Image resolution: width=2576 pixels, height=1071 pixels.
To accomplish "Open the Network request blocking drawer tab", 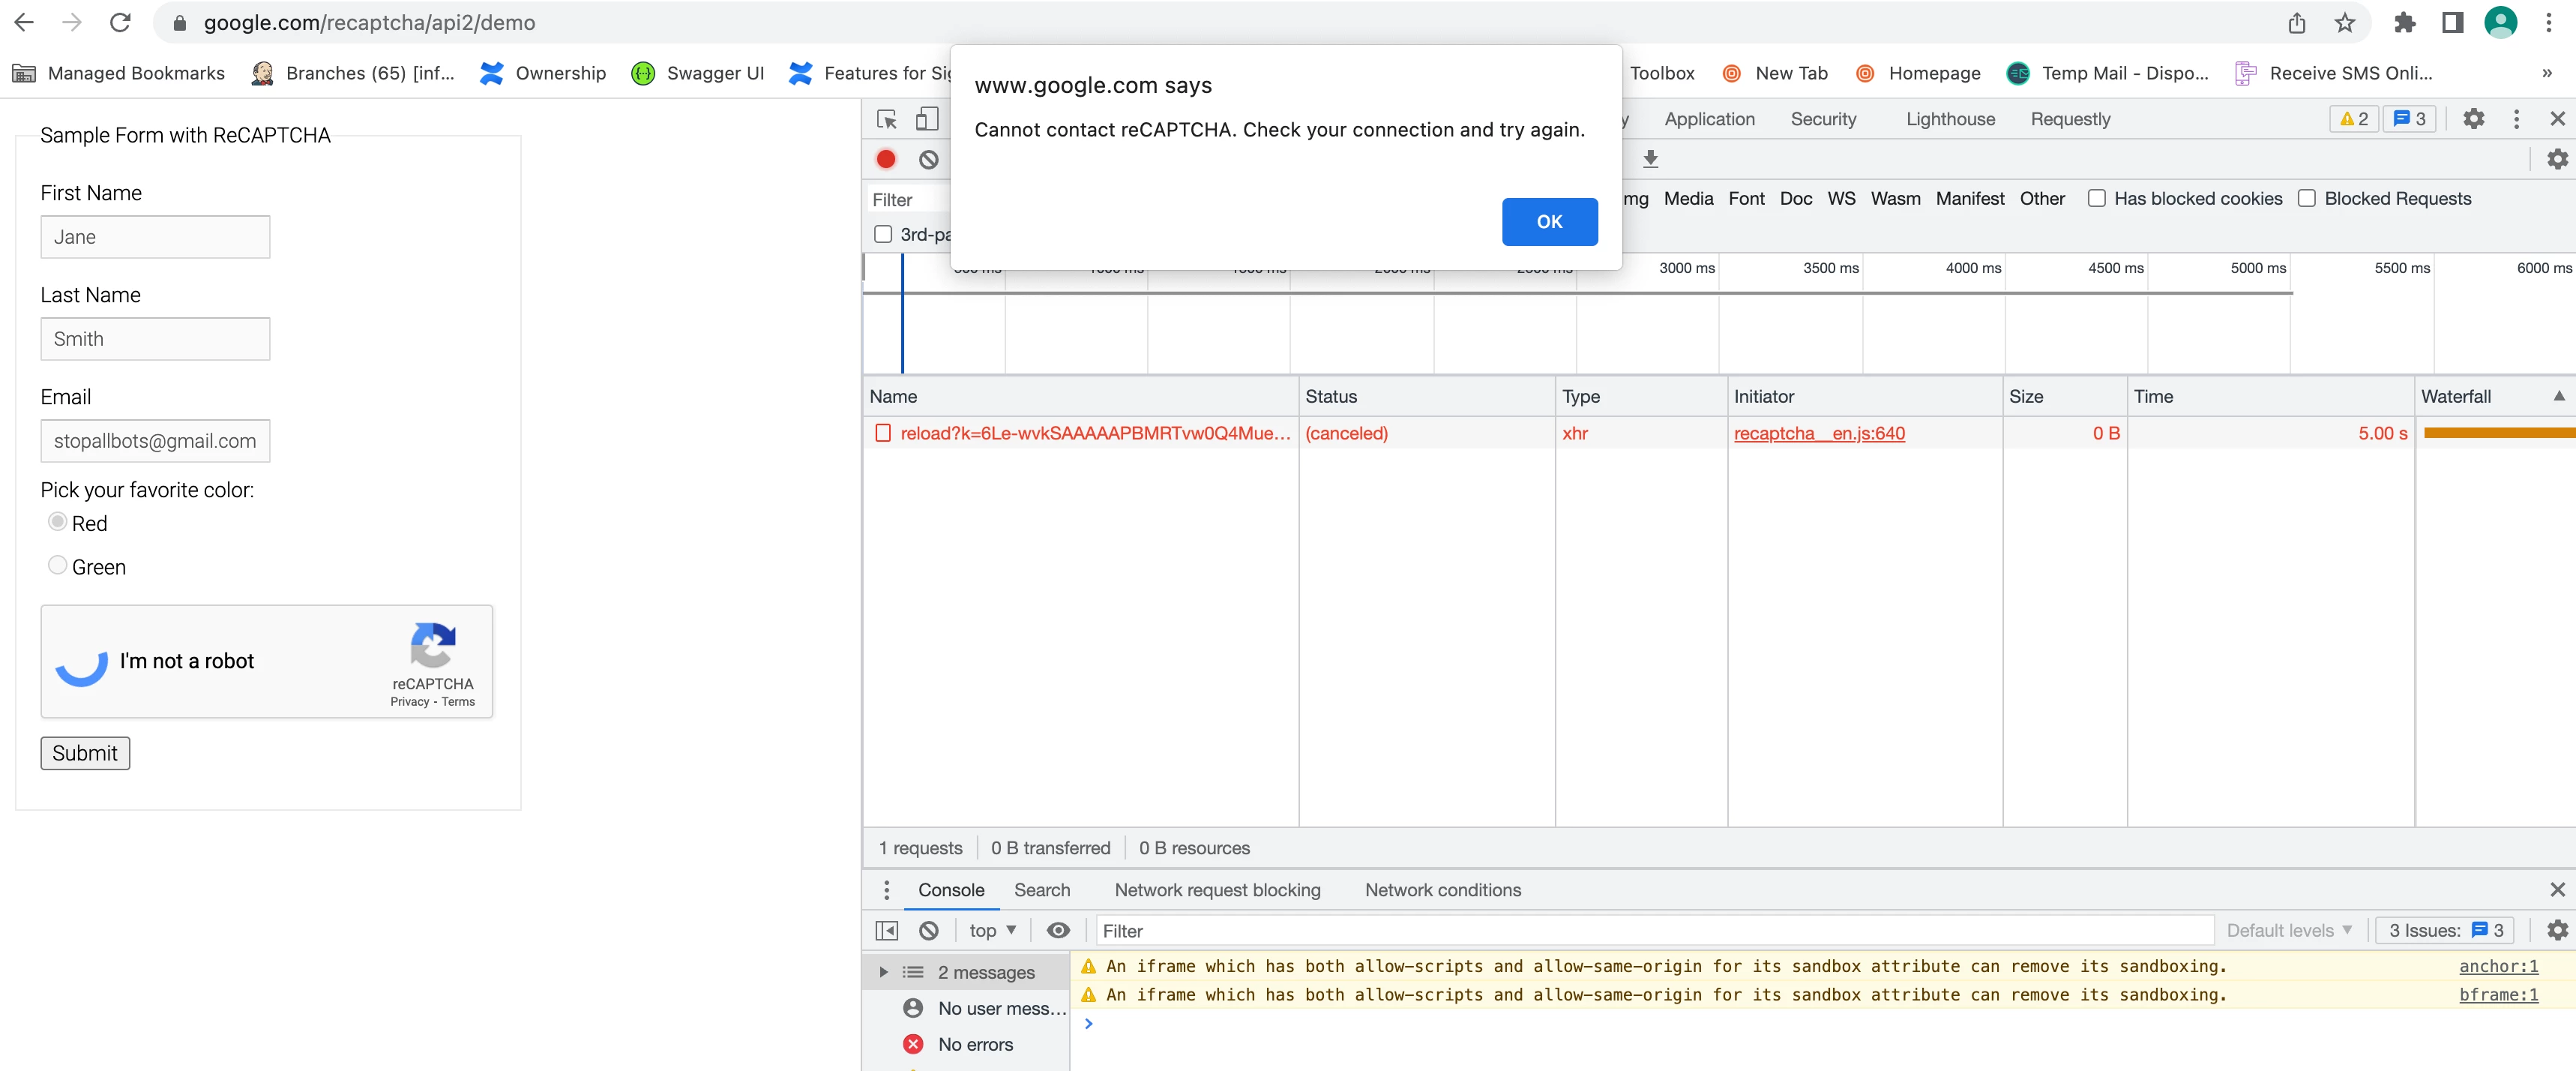I will coord(1217,890).
